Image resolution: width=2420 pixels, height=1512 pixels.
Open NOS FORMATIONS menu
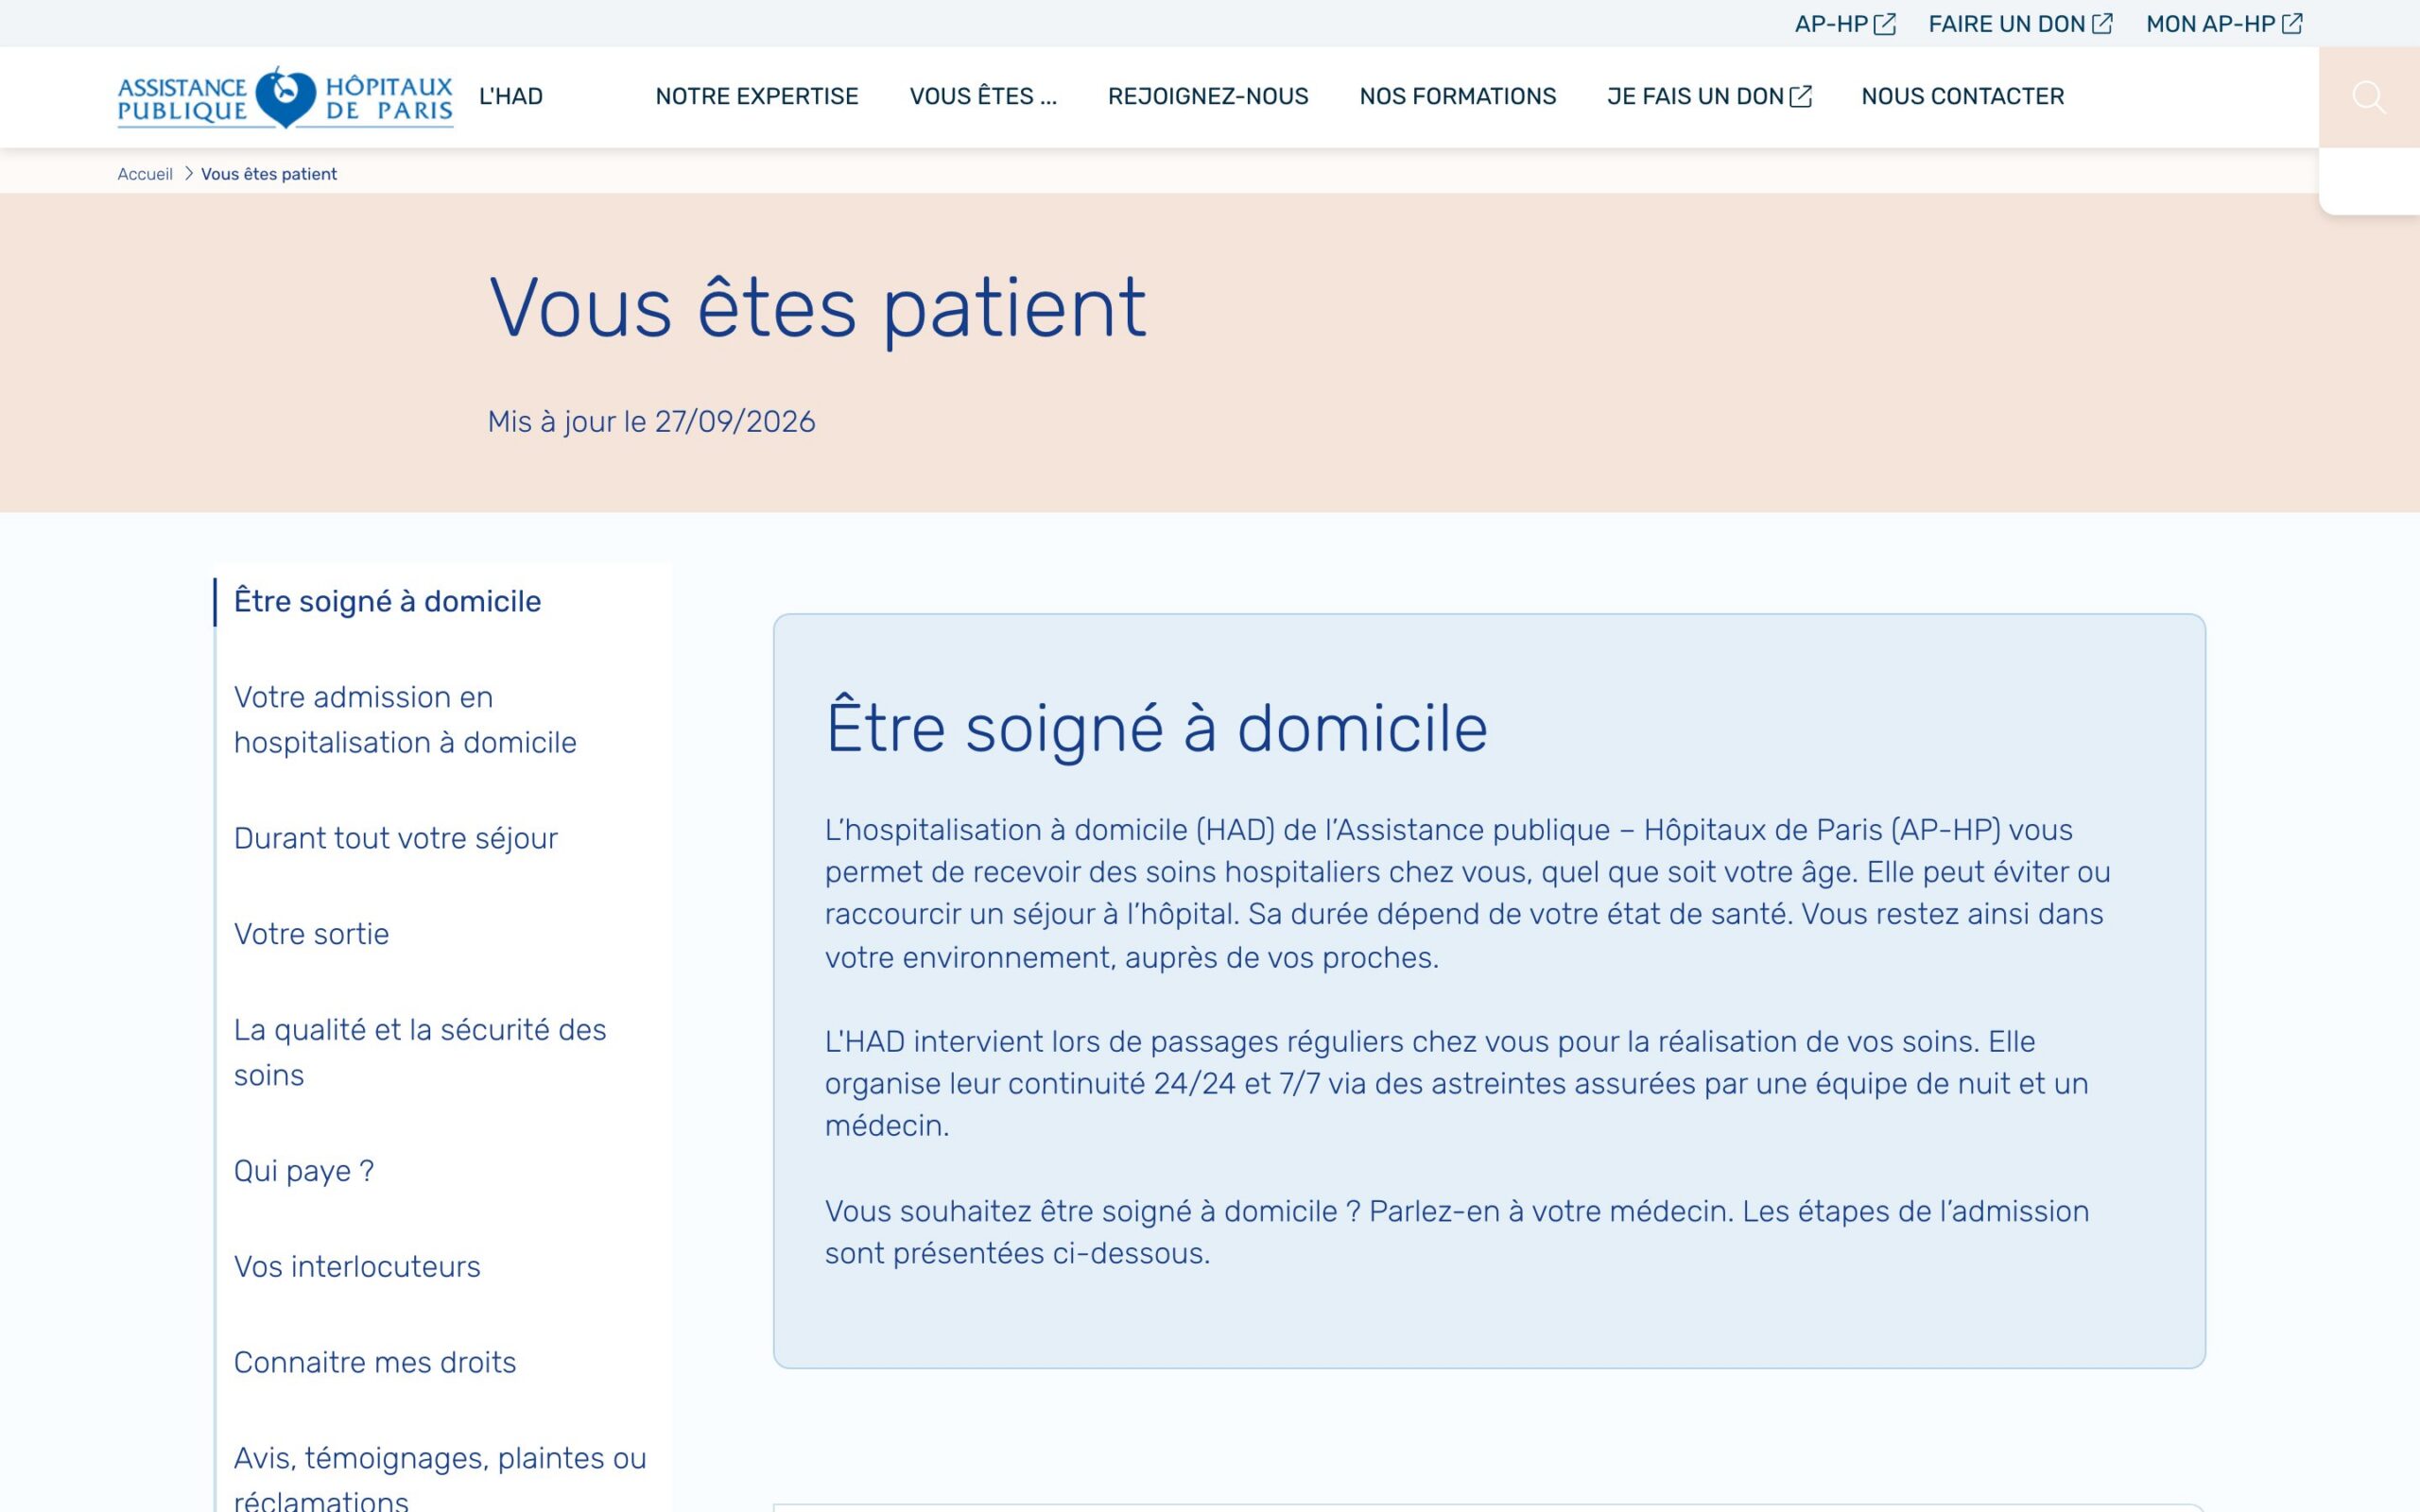click(1458, 96)
